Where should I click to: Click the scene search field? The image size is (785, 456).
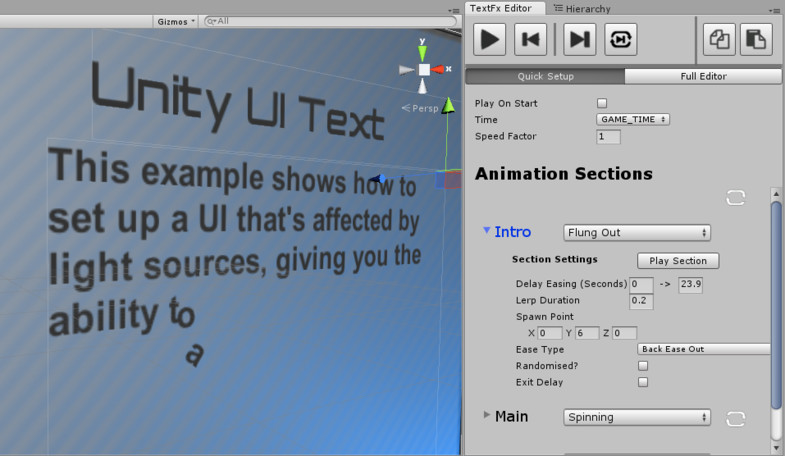click(x=330, y=22)
